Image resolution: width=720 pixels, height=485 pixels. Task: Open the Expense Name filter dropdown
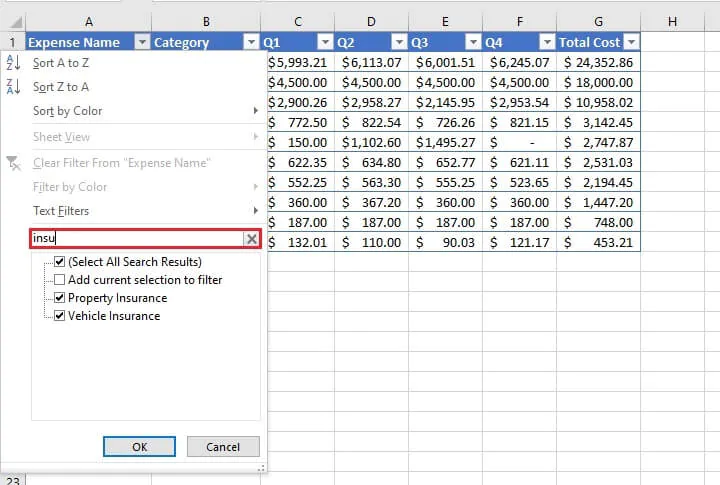142,42
